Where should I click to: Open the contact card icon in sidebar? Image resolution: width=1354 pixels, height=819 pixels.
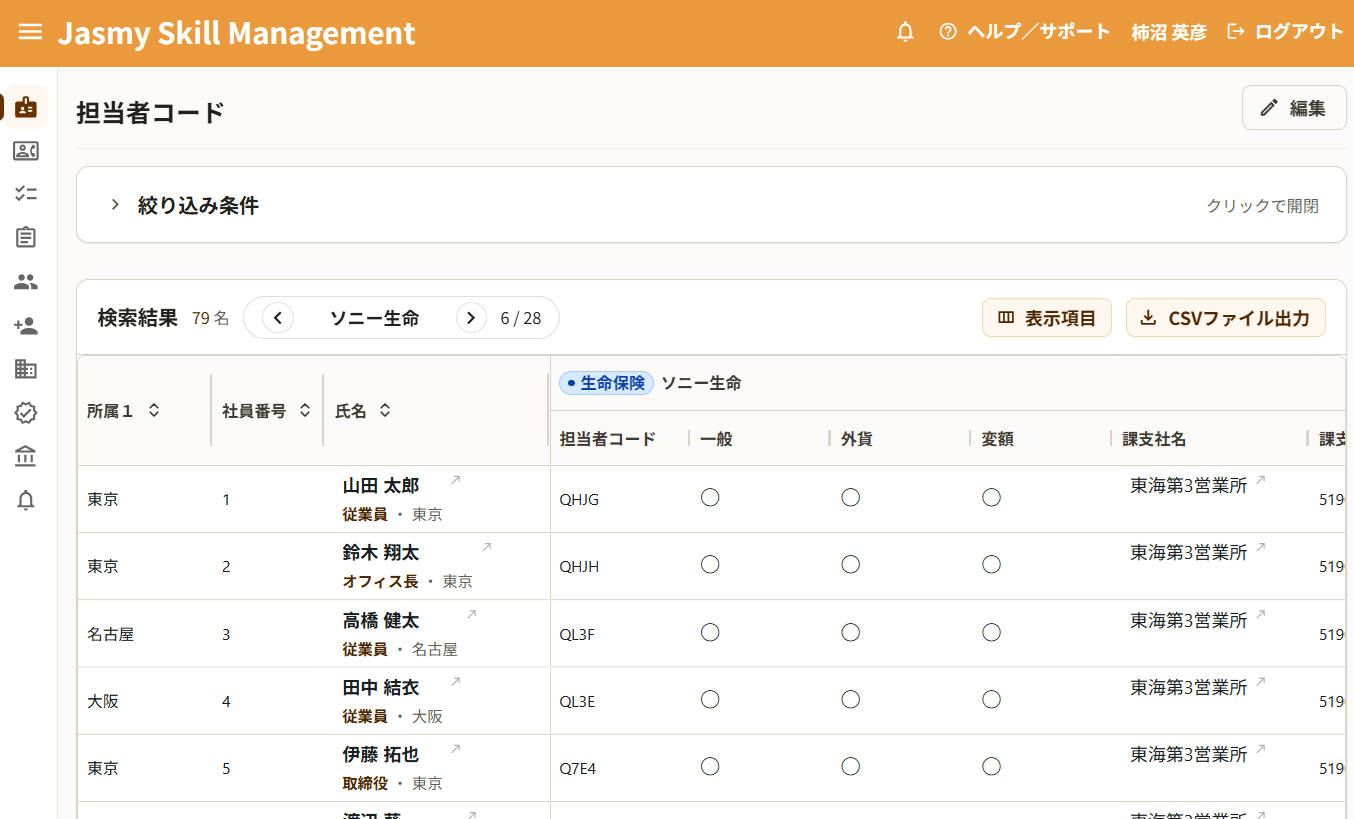pyautogui.click(x=26, y=151)
